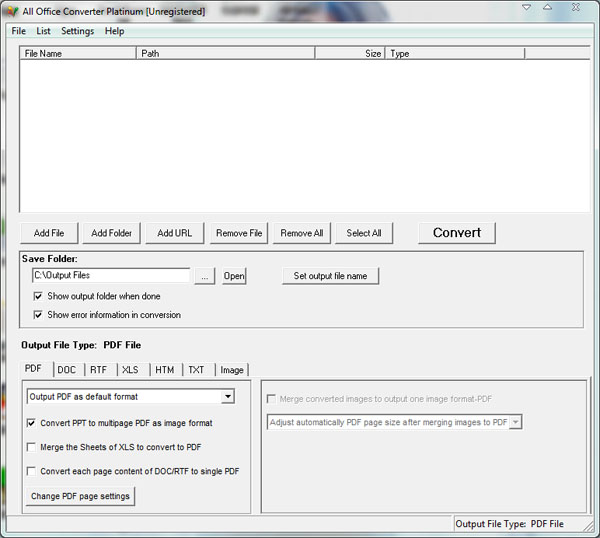Screen dimensions: 600x538
Task: Click the window minimize arrow button
Action: 527,7
